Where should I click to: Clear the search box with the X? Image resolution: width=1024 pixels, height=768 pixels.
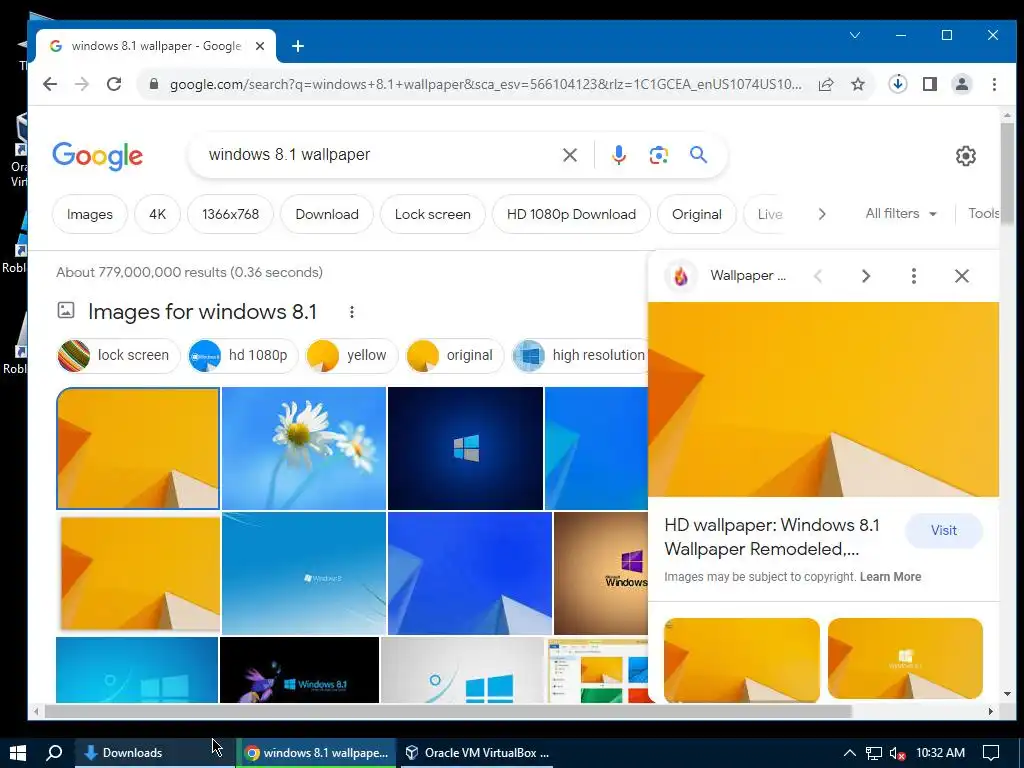569,155
